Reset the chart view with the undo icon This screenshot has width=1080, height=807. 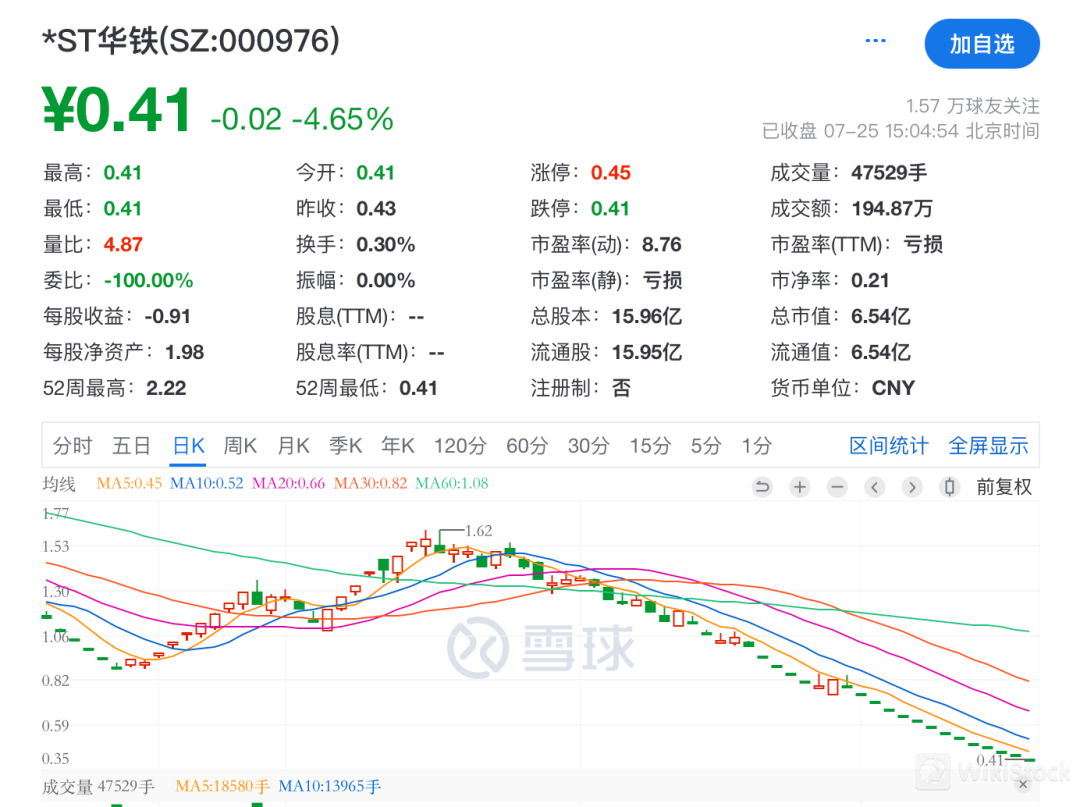point(762,487)
